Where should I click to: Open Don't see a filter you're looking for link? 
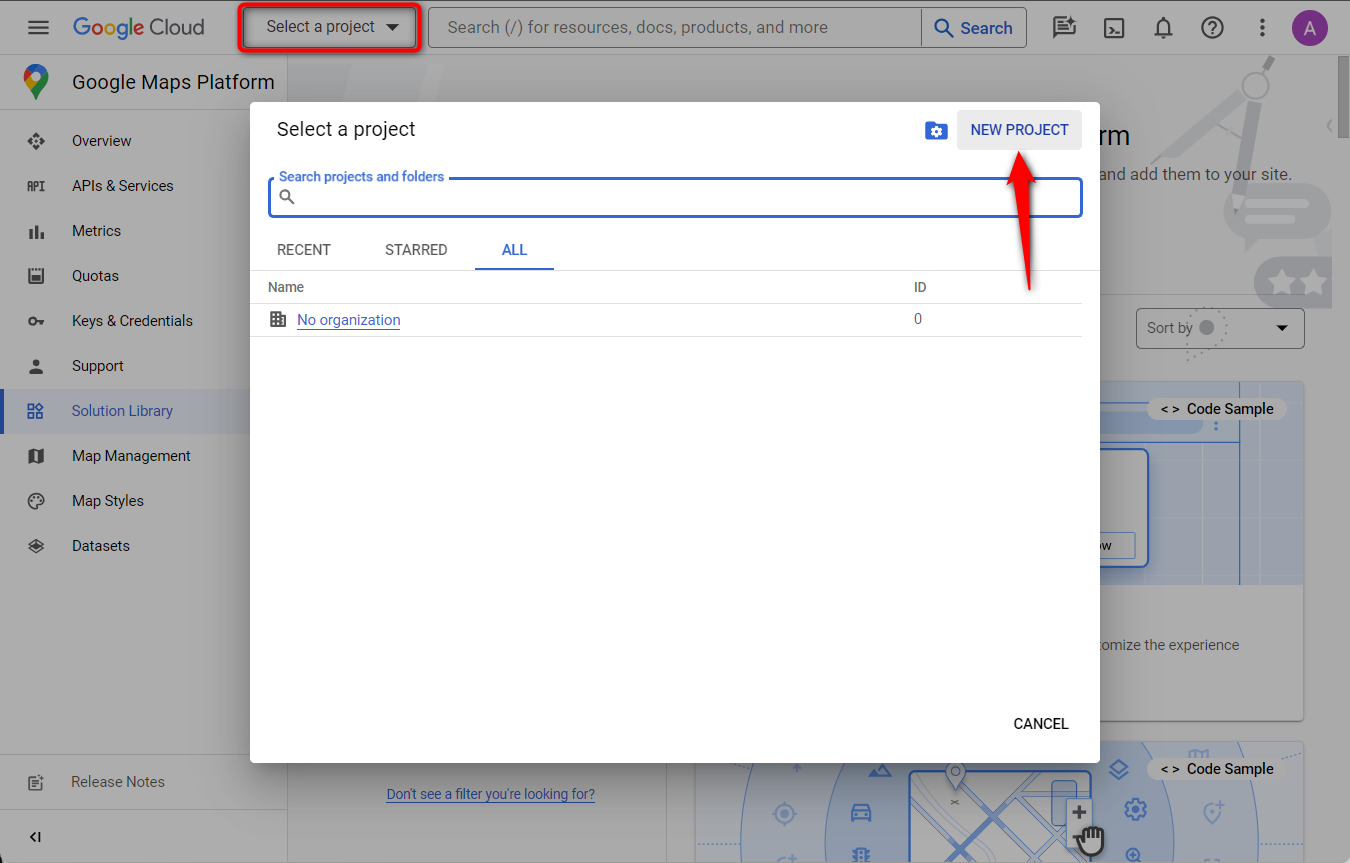[491, 795]
